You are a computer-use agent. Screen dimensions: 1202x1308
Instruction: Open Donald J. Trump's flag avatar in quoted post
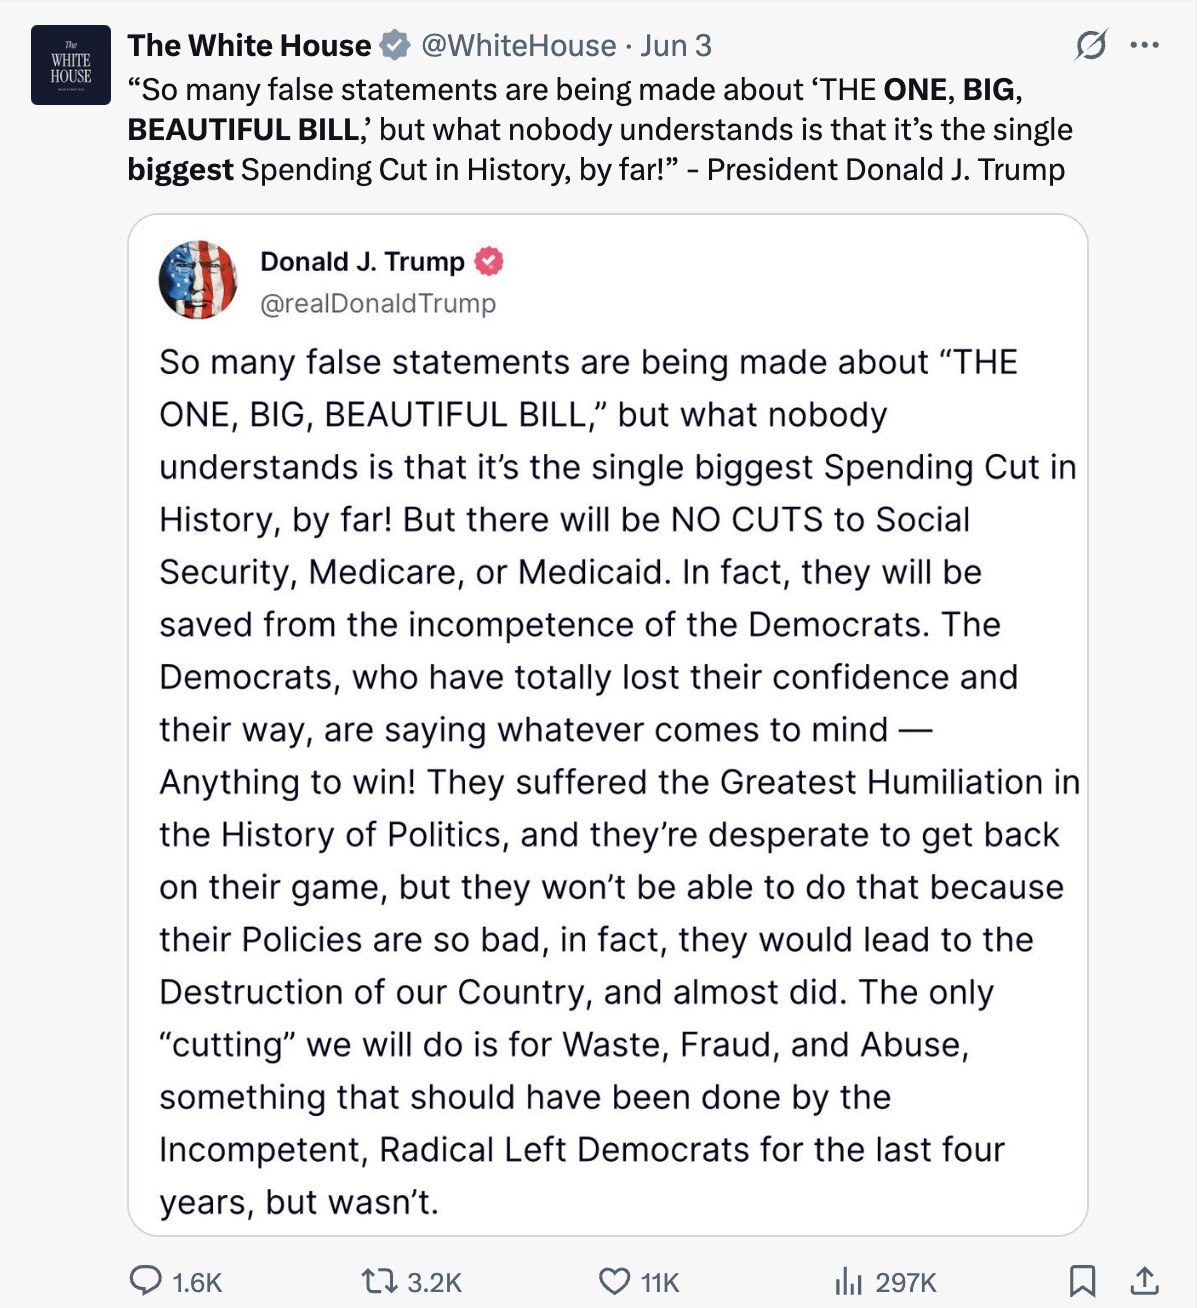pyautogui.click(x=198, y=280)
